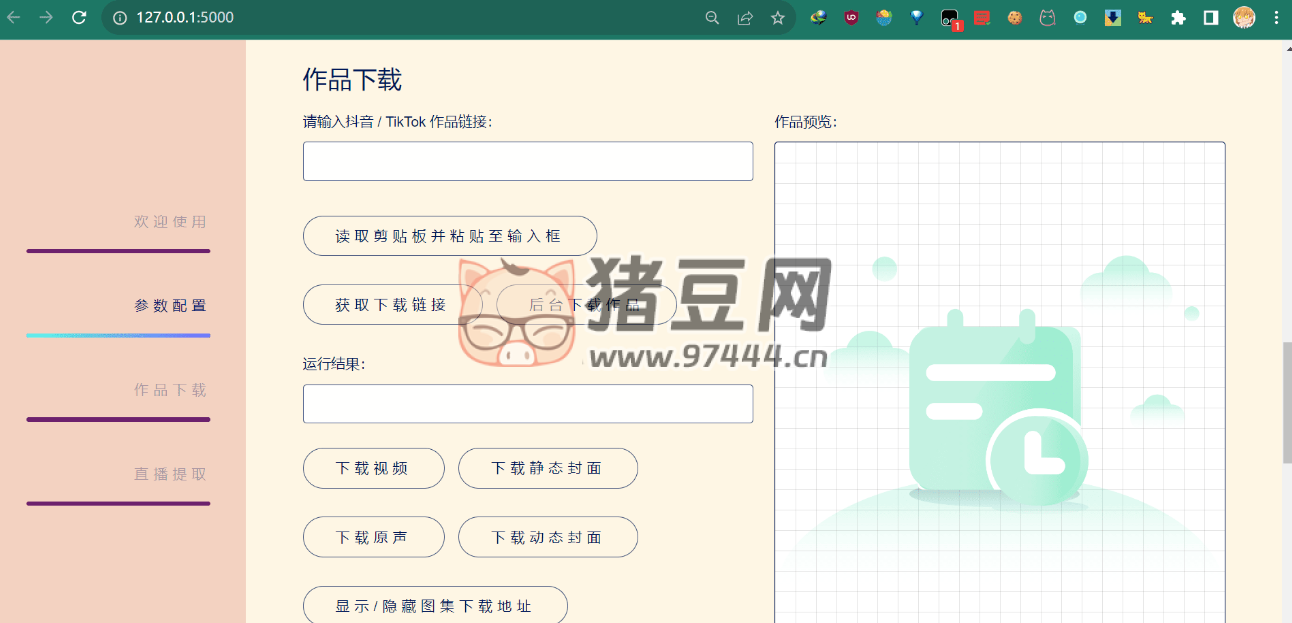The height and width of the screenshot is (623, 1292).
Task: Click 读取剪贴板并粘贴至输入框 button
Action: pyautogui.click(x=449, y=236)
